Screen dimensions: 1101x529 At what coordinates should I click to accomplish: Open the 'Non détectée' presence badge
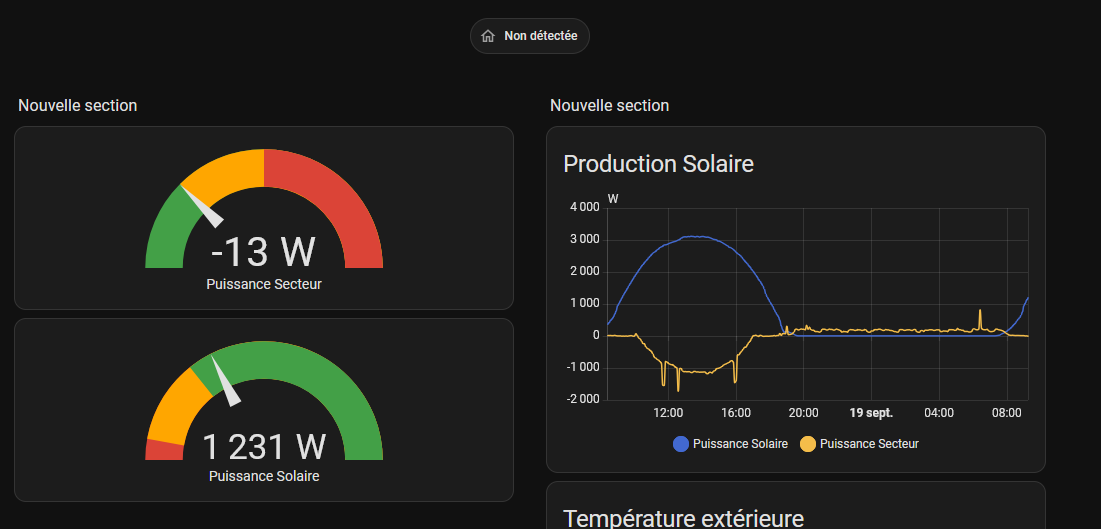pos(529,36)
